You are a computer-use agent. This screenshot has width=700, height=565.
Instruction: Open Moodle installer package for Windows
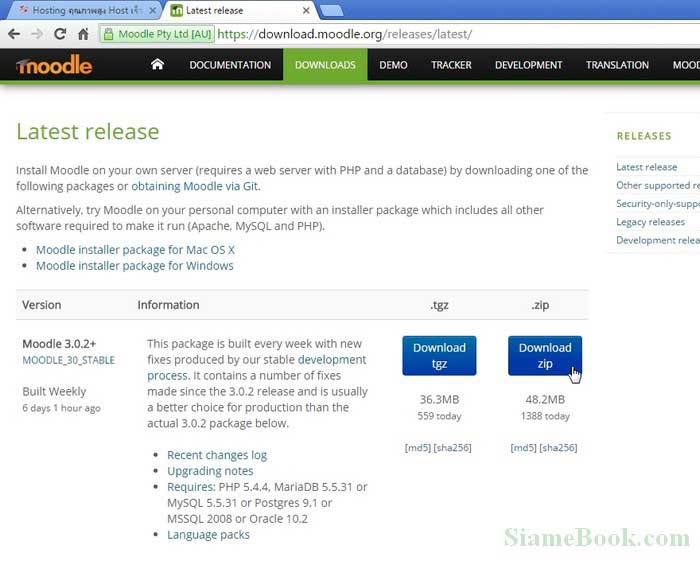click(x=135, y=266)
